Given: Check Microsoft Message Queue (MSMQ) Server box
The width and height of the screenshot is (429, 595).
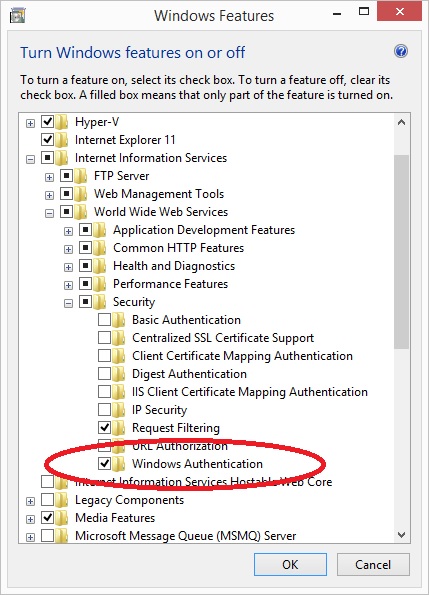Looking at the screenshot, I should coord(47,535).
